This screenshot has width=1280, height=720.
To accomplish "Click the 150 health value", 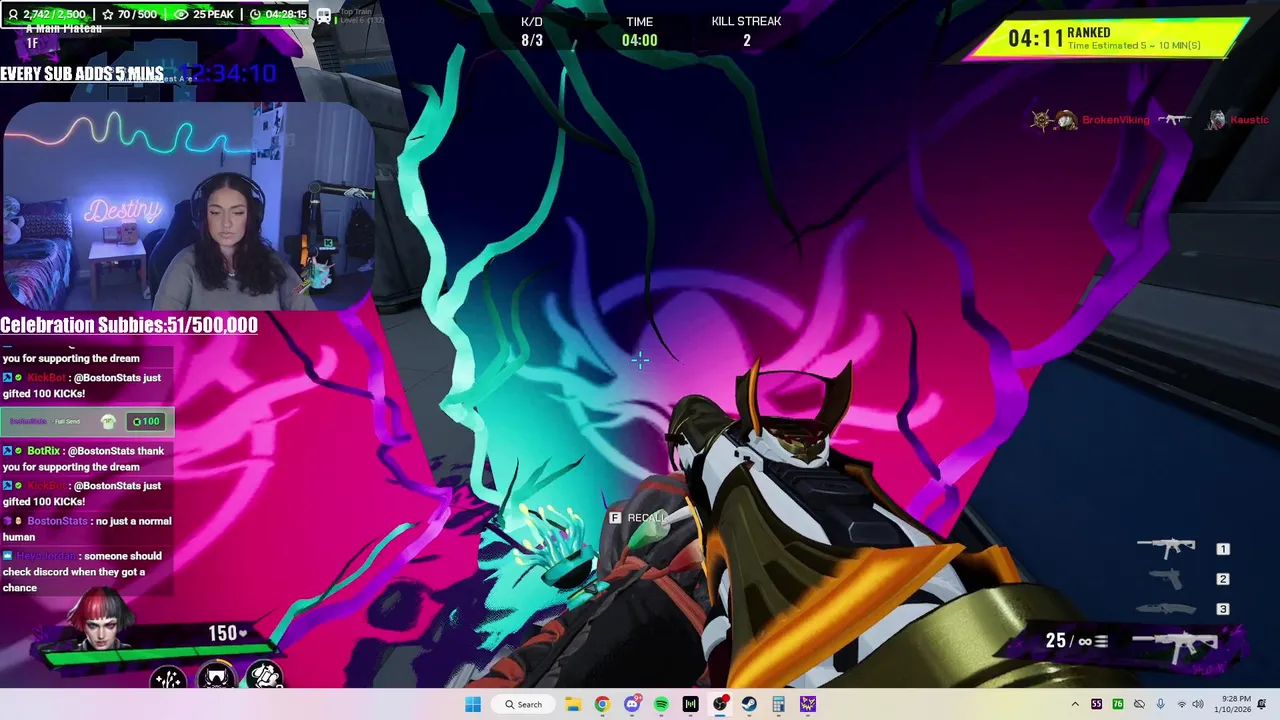I will pos(222,633).
